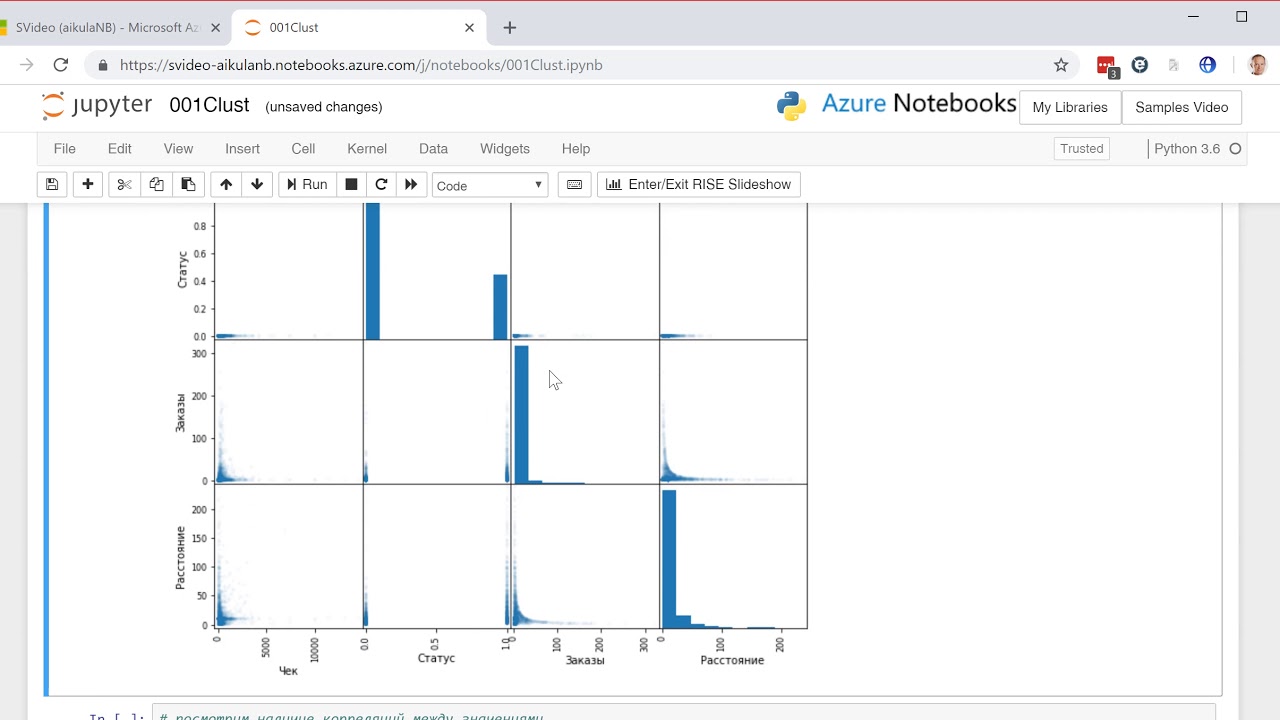Open the Edit menu

(120, 148)
